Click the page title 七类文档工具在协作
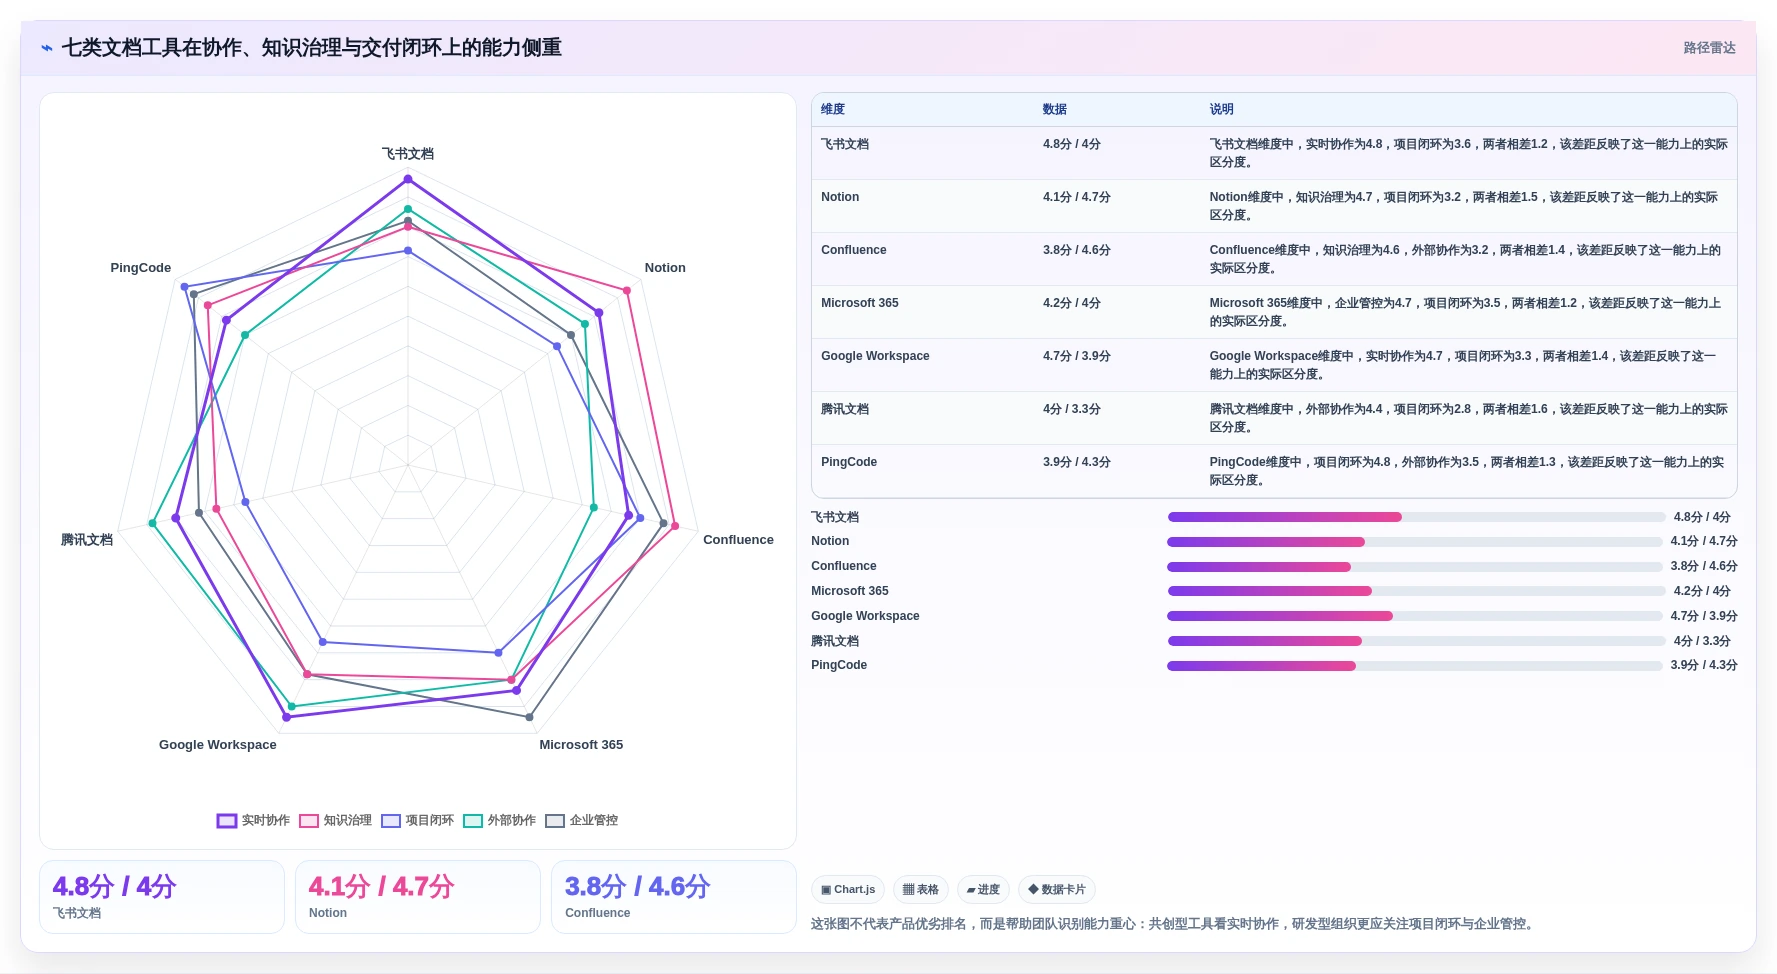 point(312,48)
